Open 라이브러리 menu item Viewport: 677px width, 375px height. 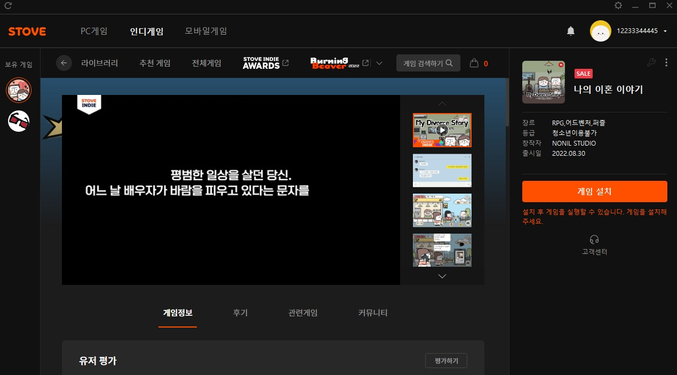point(99,63)
